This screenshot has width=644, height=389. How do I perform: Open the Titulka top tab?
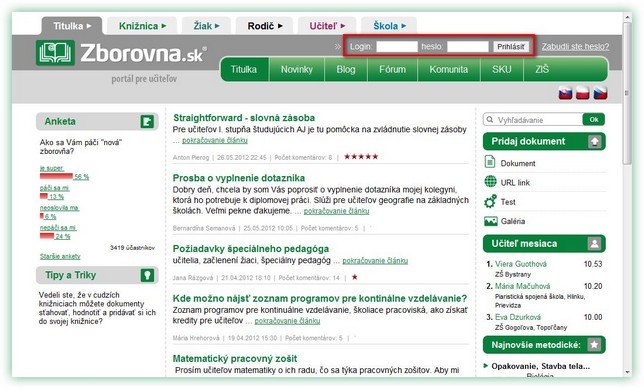tap(72, 26)
